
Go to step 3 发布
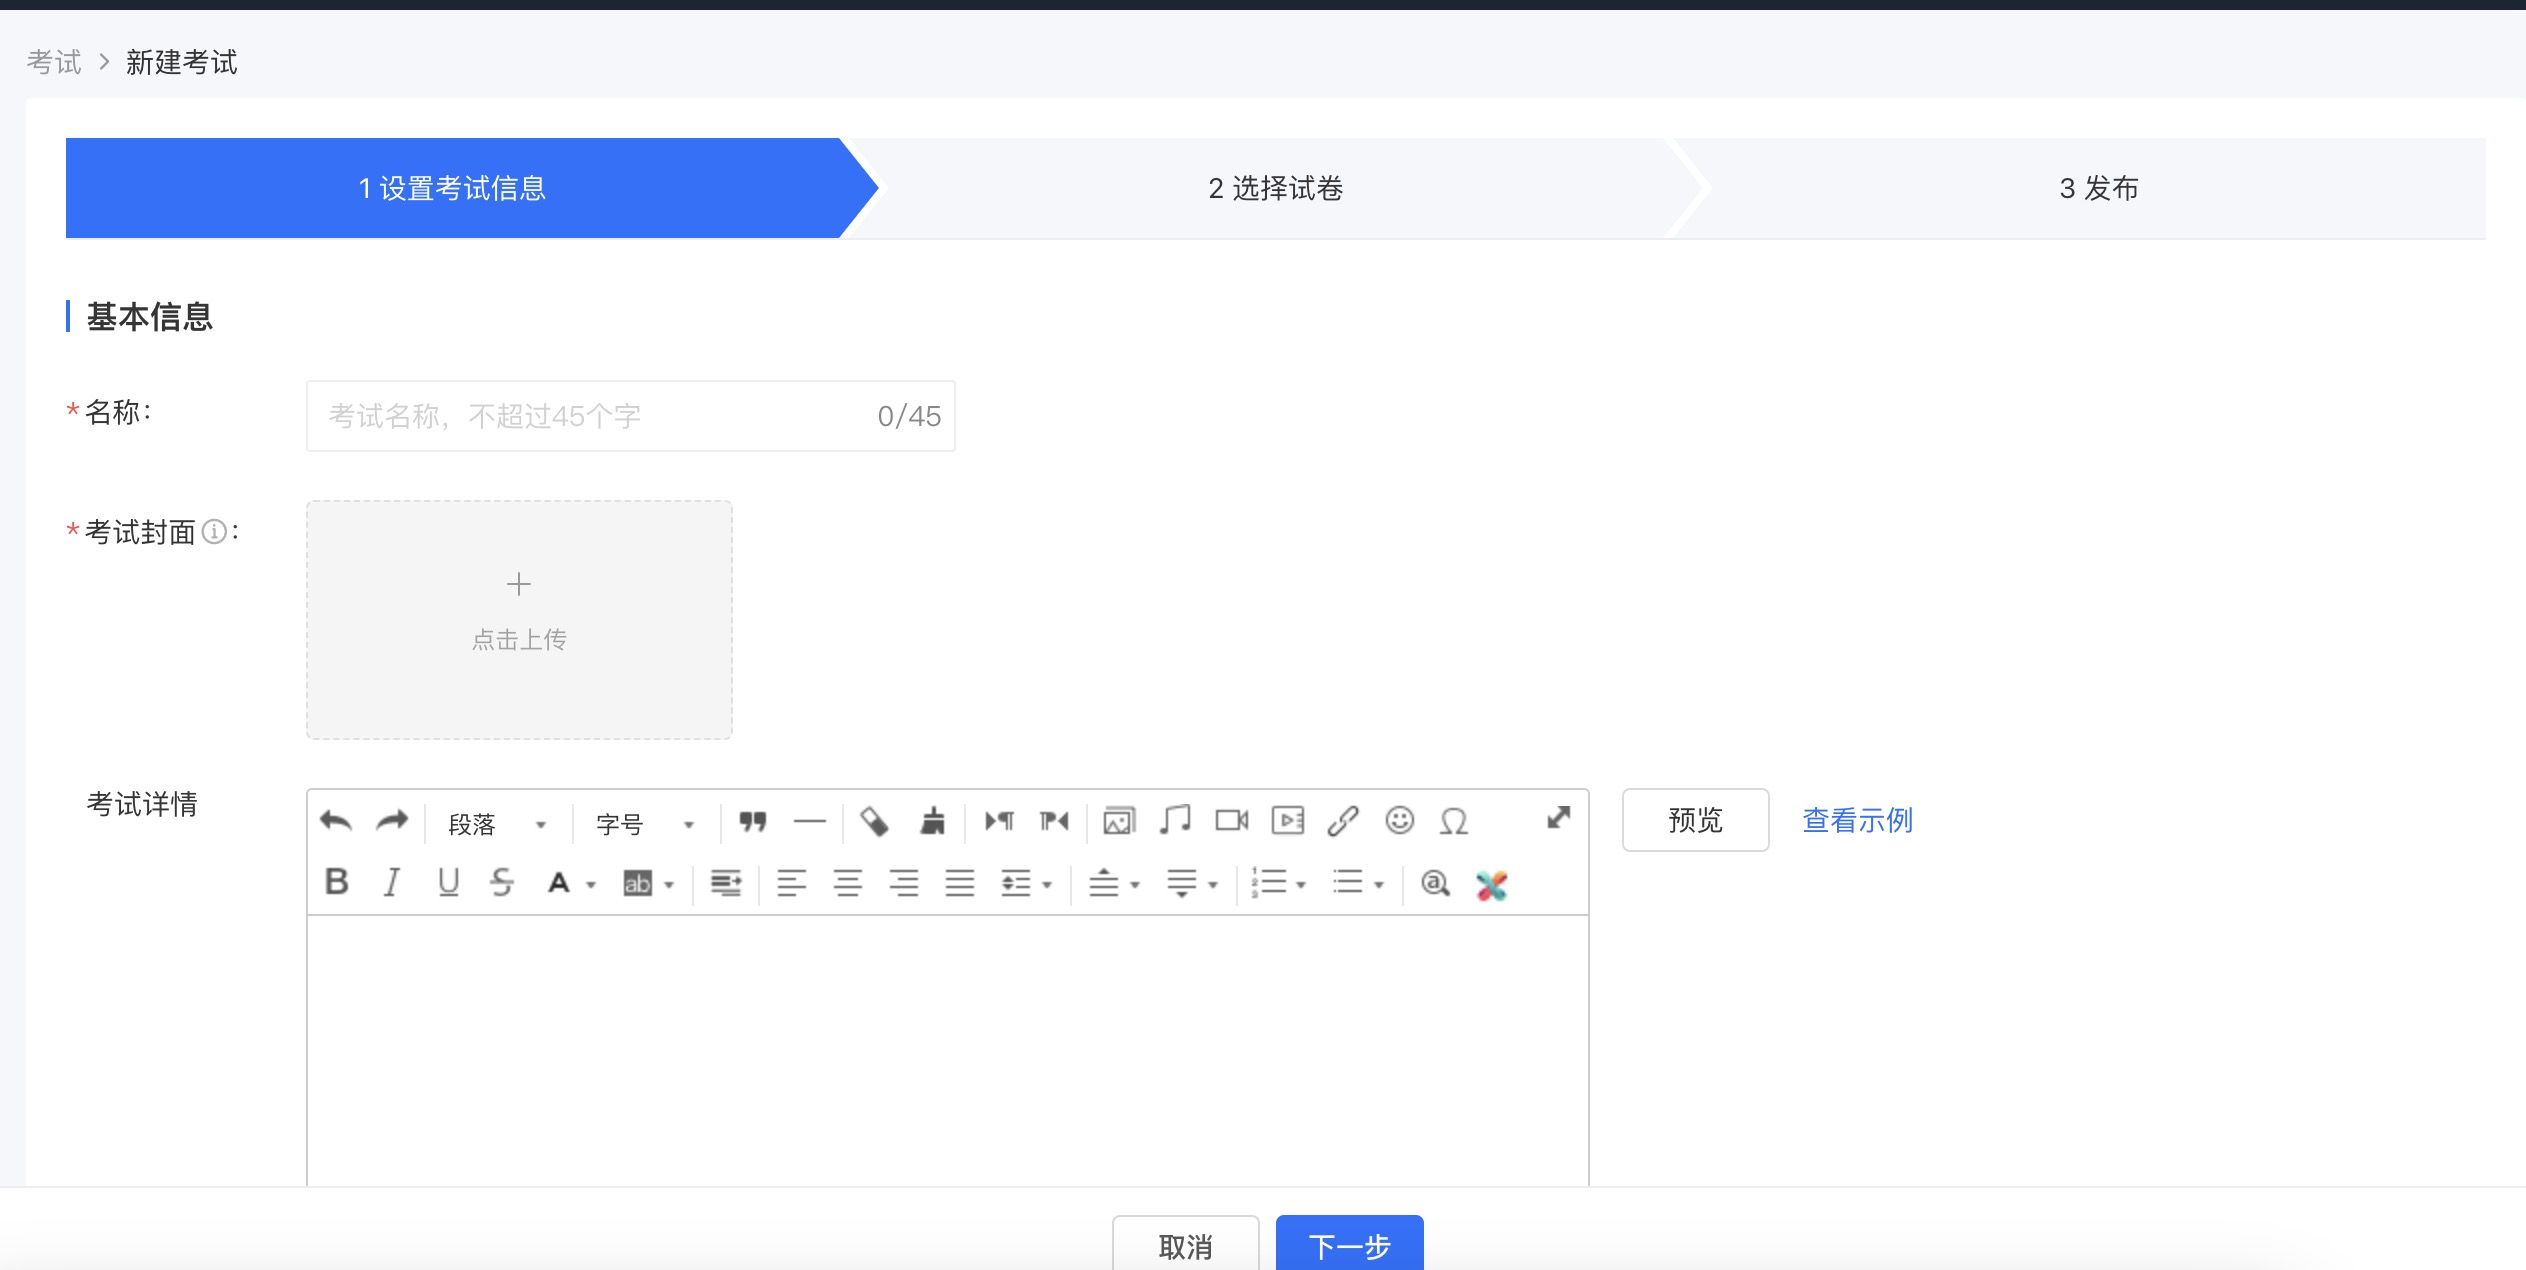[x=2098, y=188]
